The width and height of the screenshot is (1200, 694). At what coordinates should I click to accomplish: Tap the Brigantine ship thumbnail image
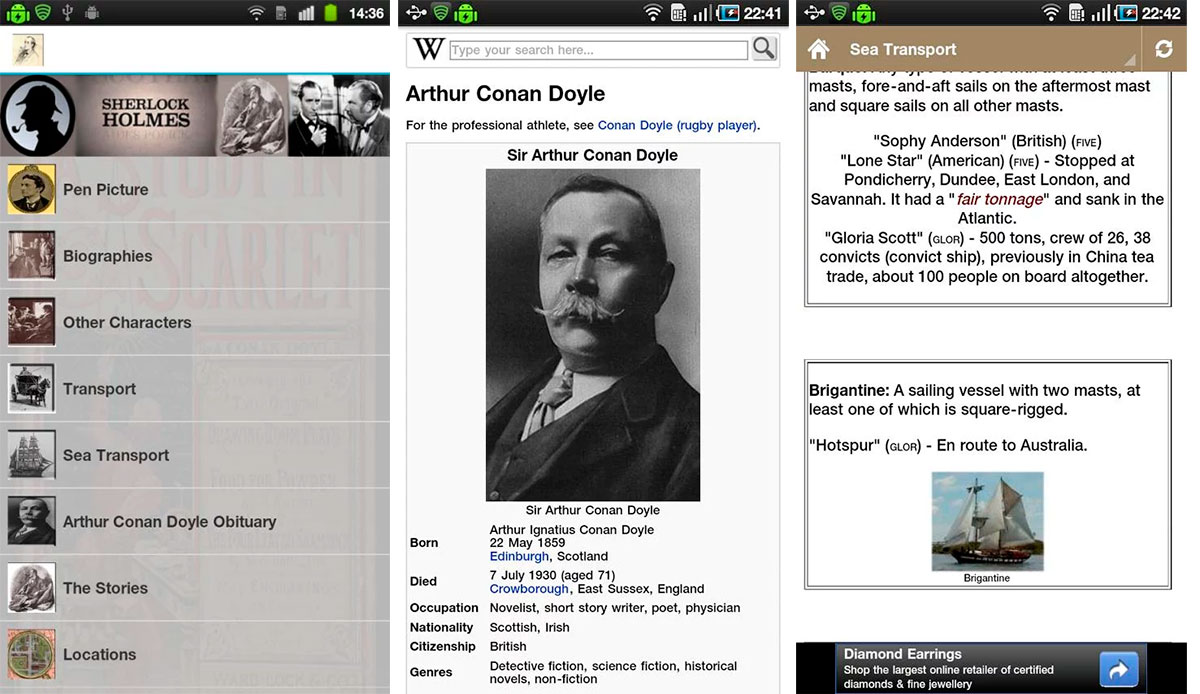click(987, 521)
